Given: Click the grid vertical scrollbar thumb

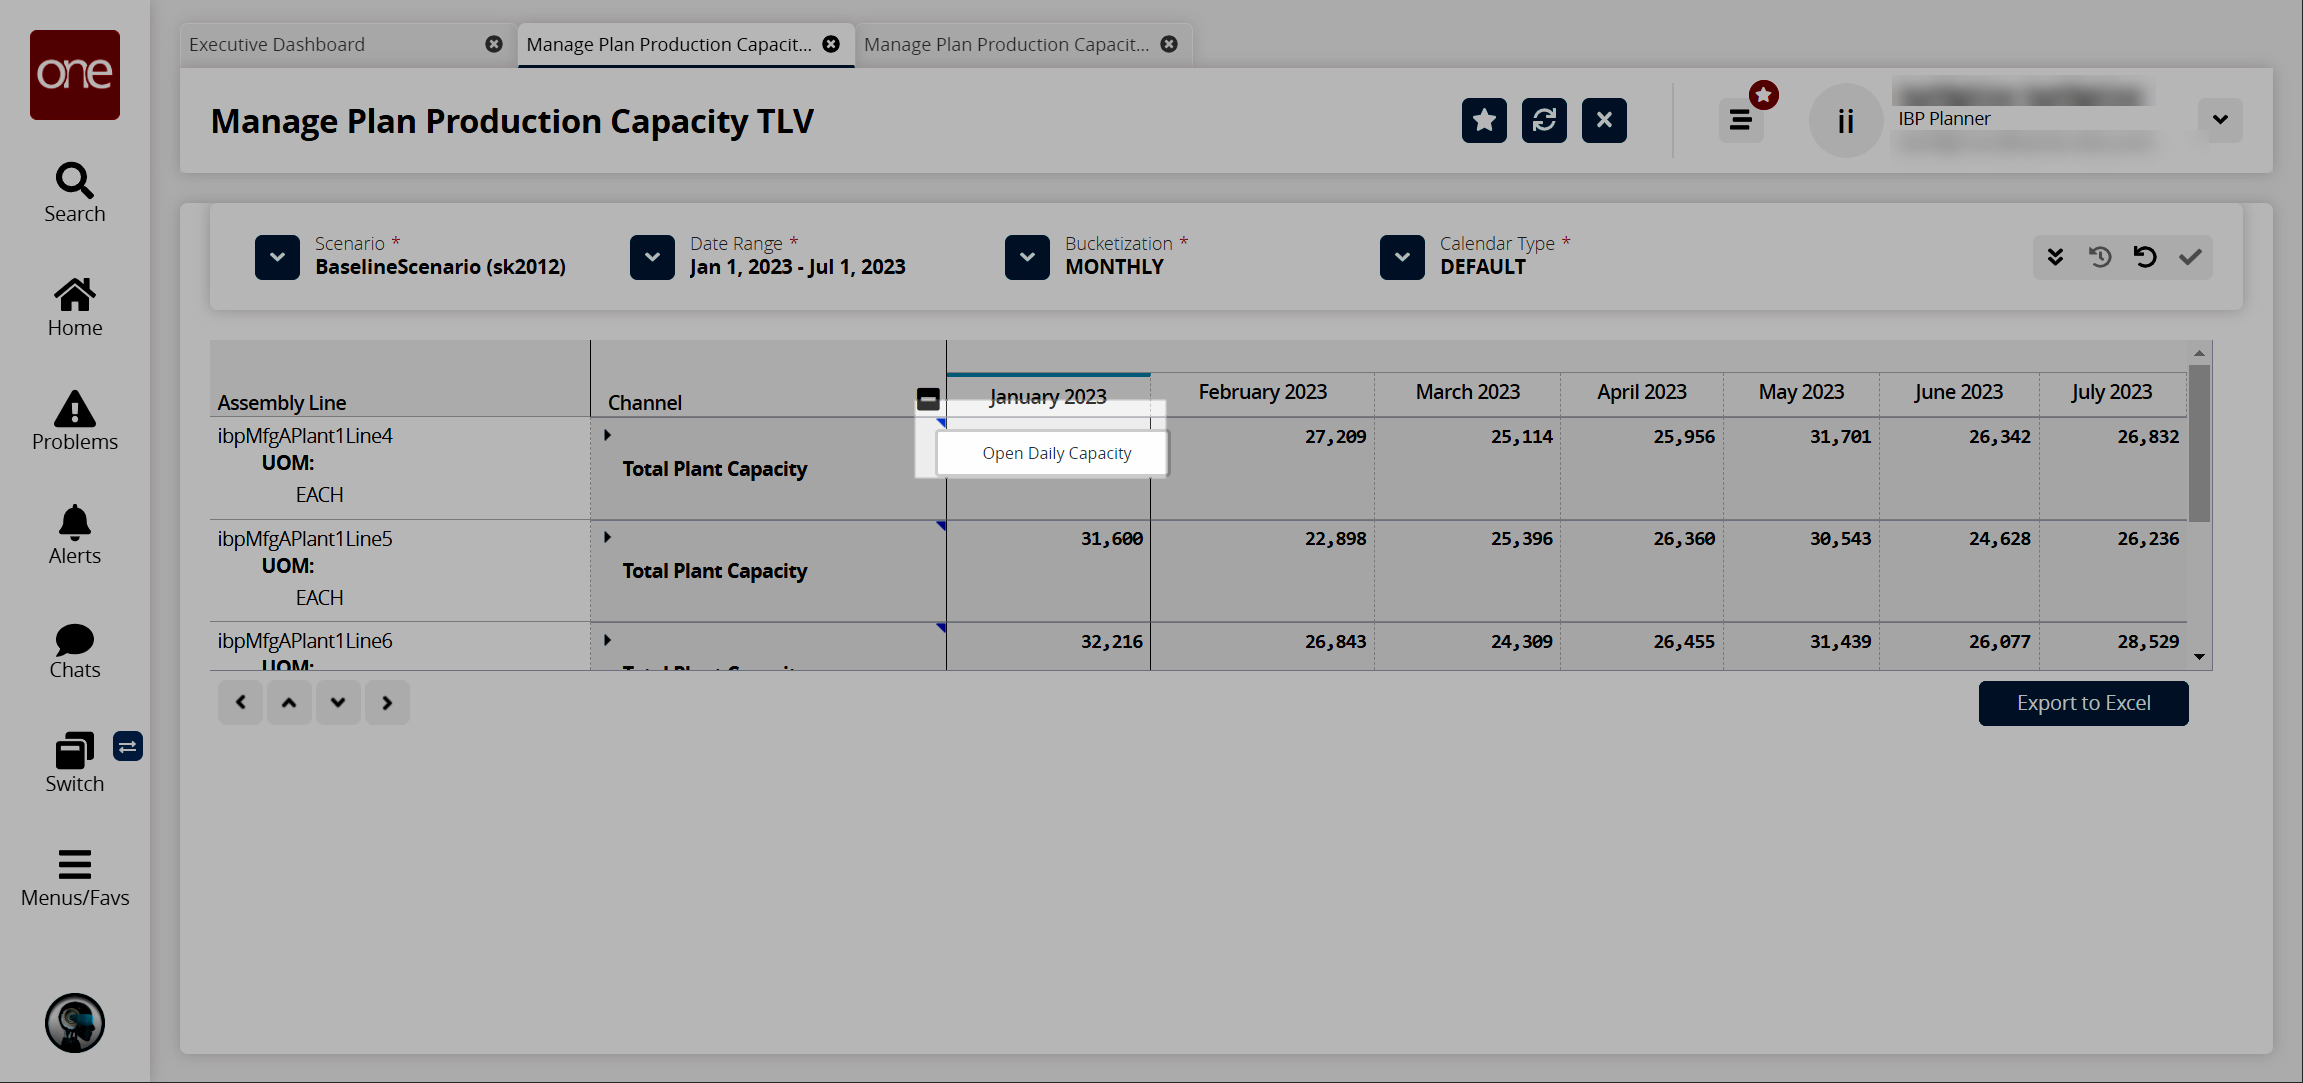Looking at the screenshot, I should pyautogui.click(x=2199, y=443).
